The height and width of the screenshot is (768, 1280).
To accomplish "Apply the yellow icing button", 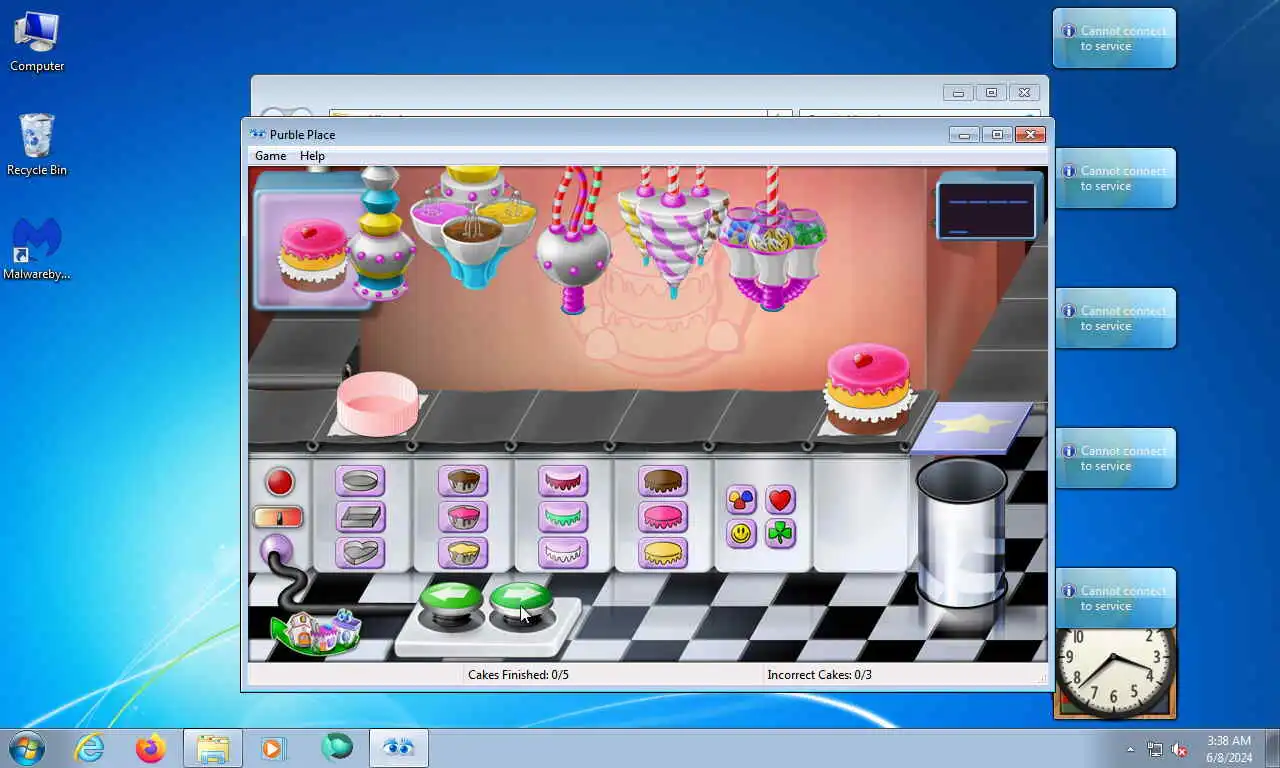I will [663, 552].
